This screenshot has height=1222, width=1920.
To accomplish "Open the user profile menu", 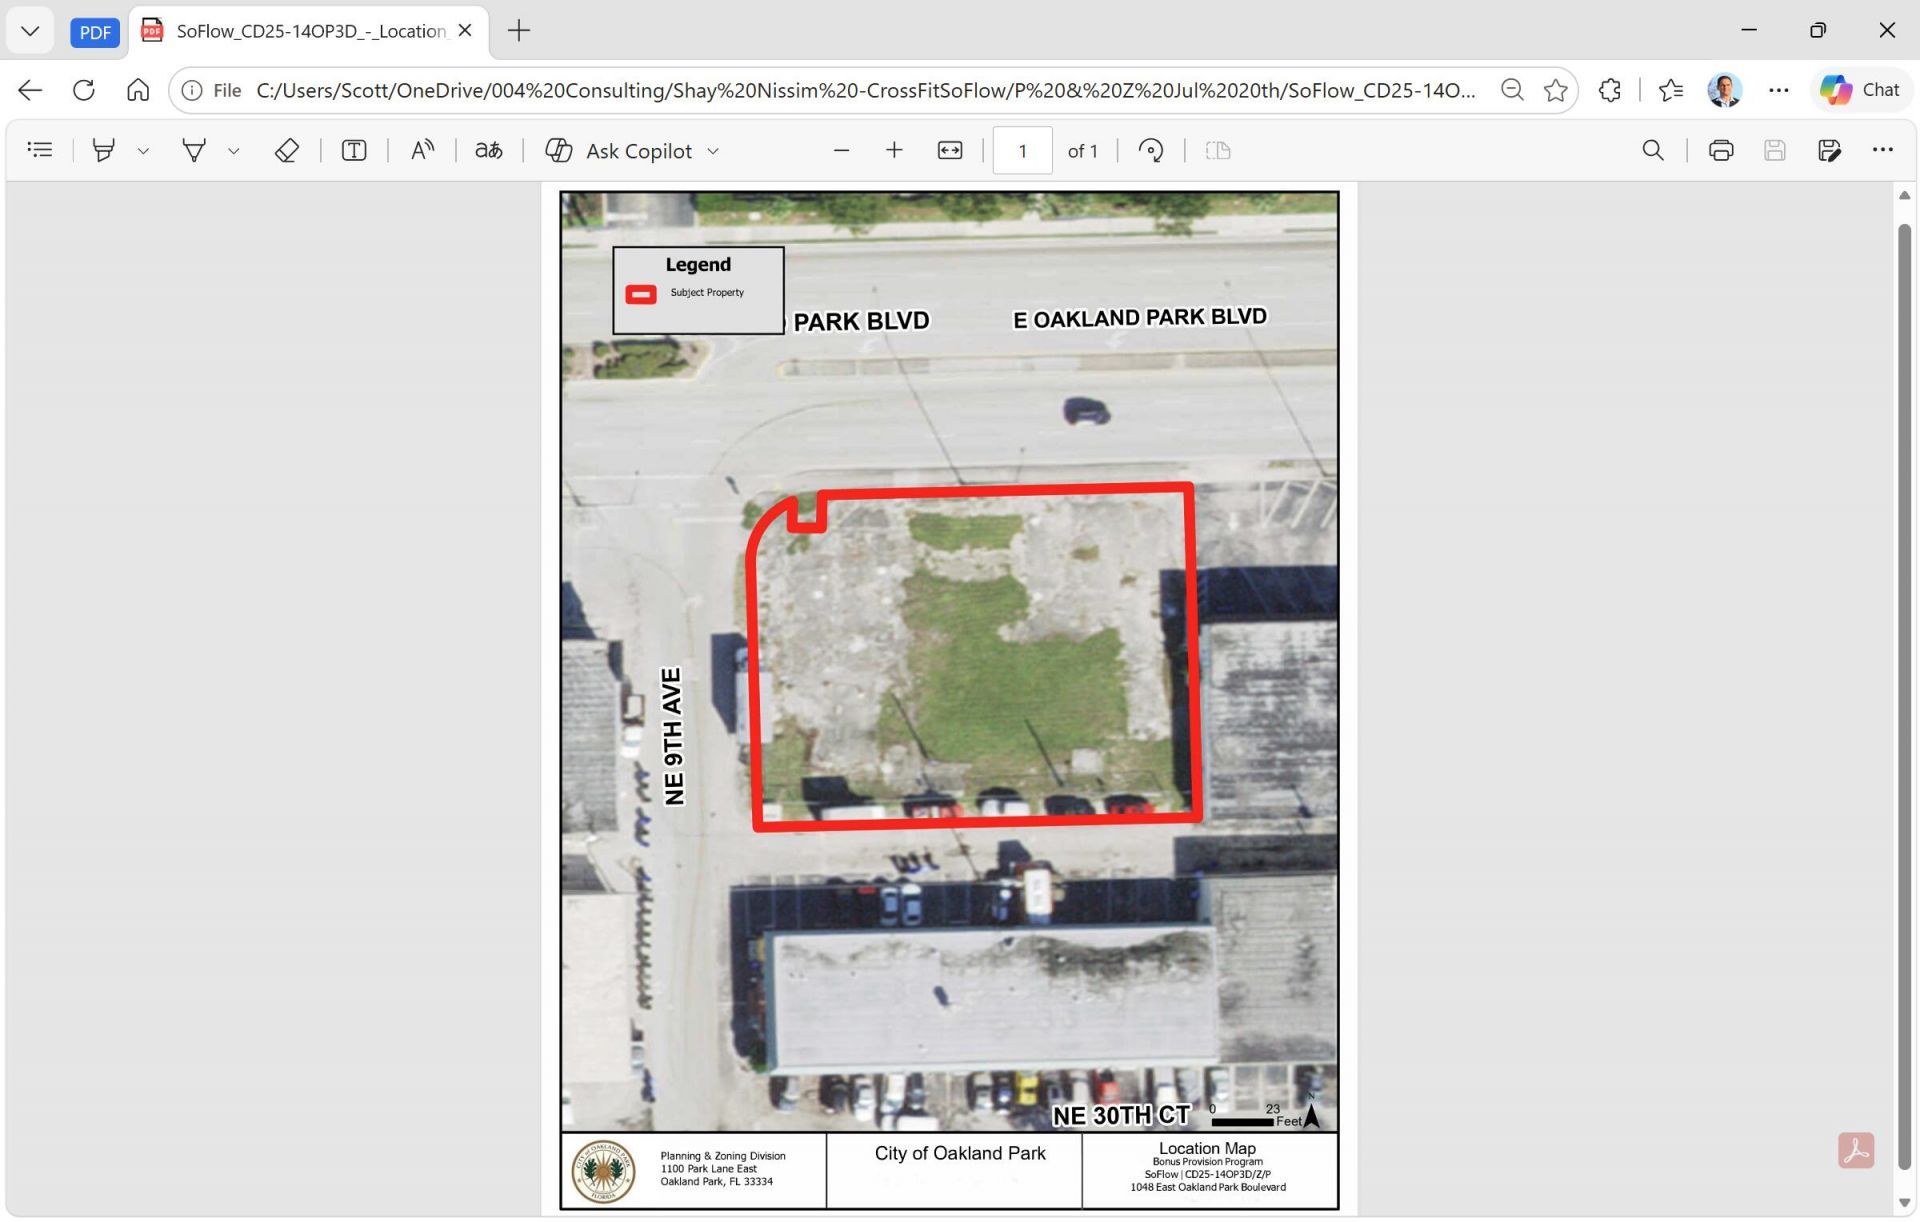I will (1725, 90).
